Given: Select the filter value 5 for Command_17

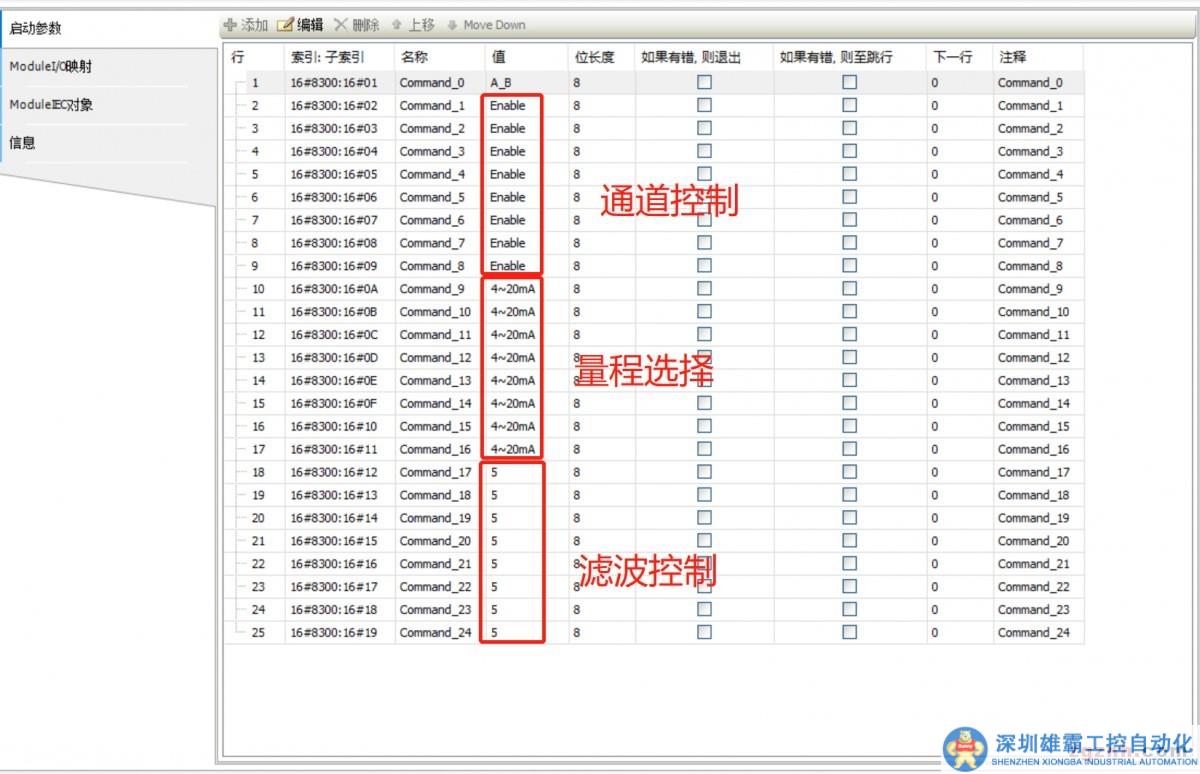Looking at the screenshot, I should [x=495, y=472].
